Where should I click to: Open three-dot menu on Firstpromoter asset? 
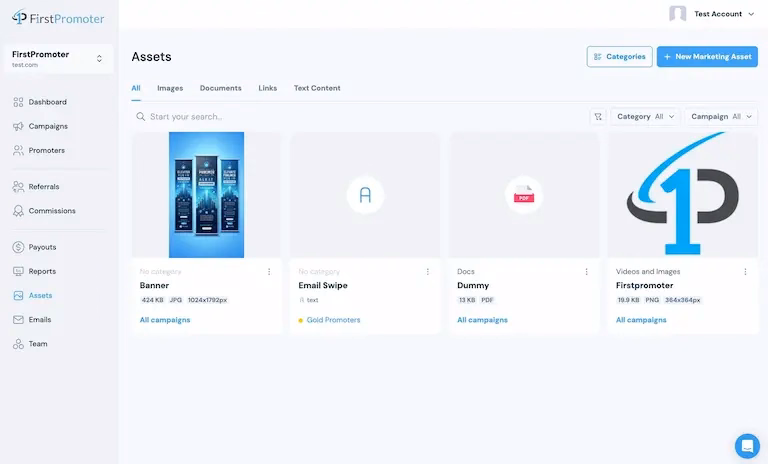745,272
